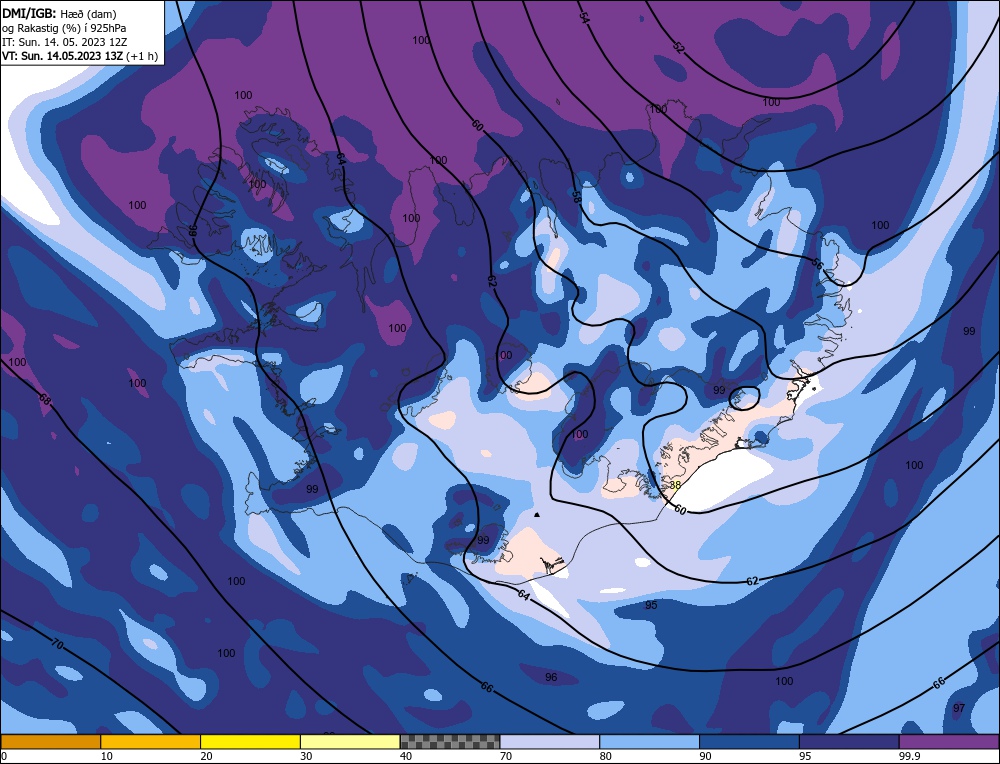The width and height of the screenshot is (1000, 764).
Task: Click the light blue 80–90 legend swatch
Action: tap(649, 741)
